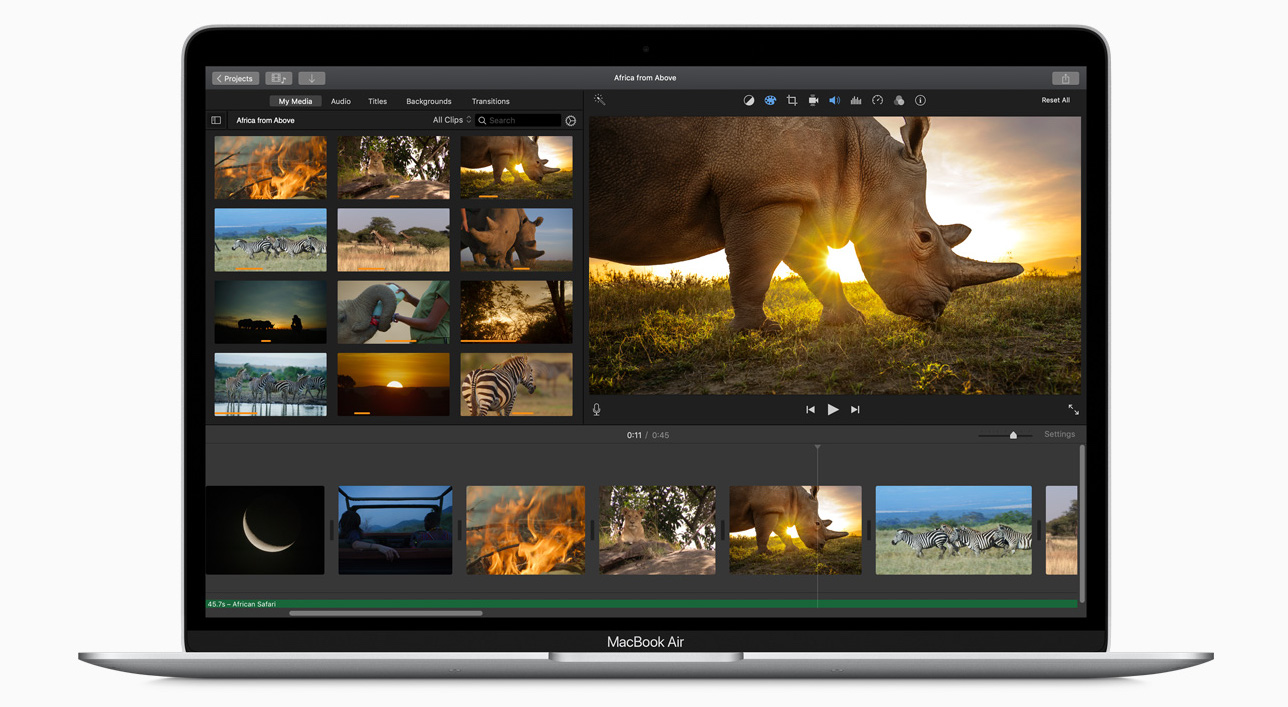Switch to the Transitions tab

490,101
